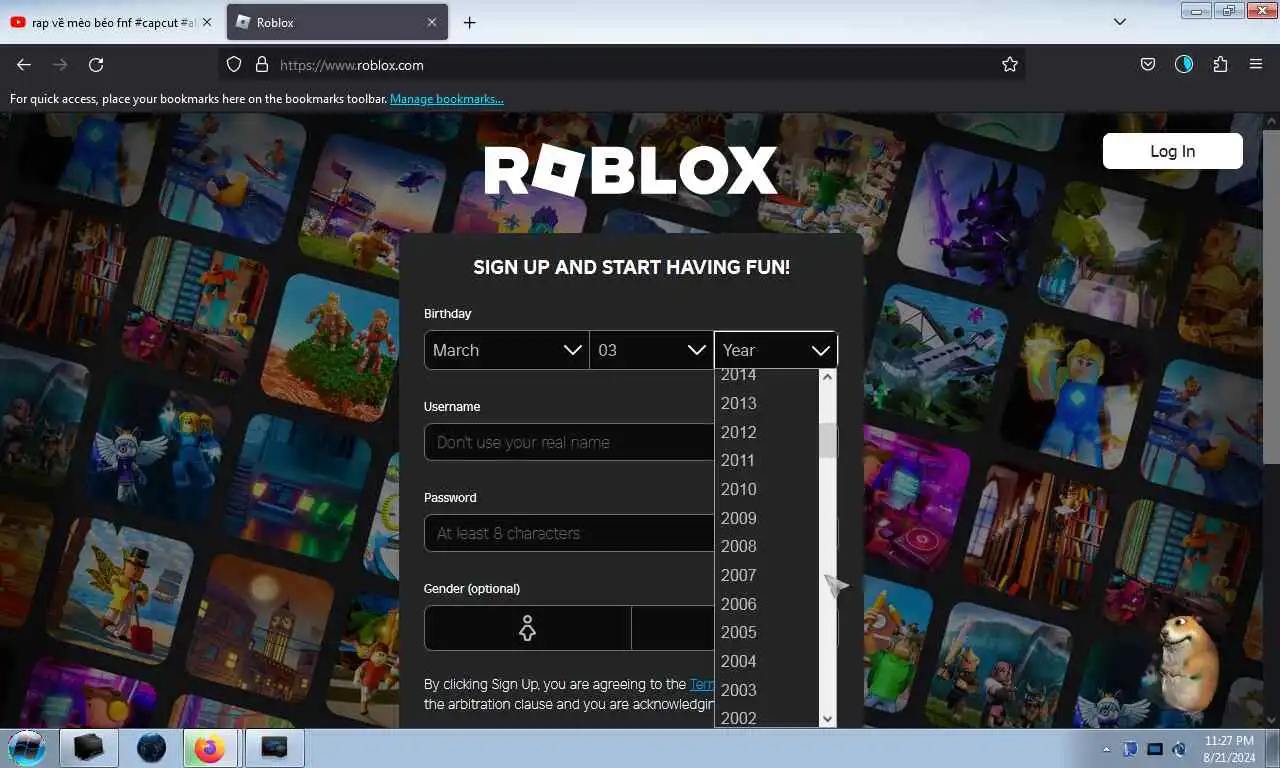The width and height of the screenshot is (1280, 768).
Task: Choose 2006 from the year list
Action: pos(767,604)
